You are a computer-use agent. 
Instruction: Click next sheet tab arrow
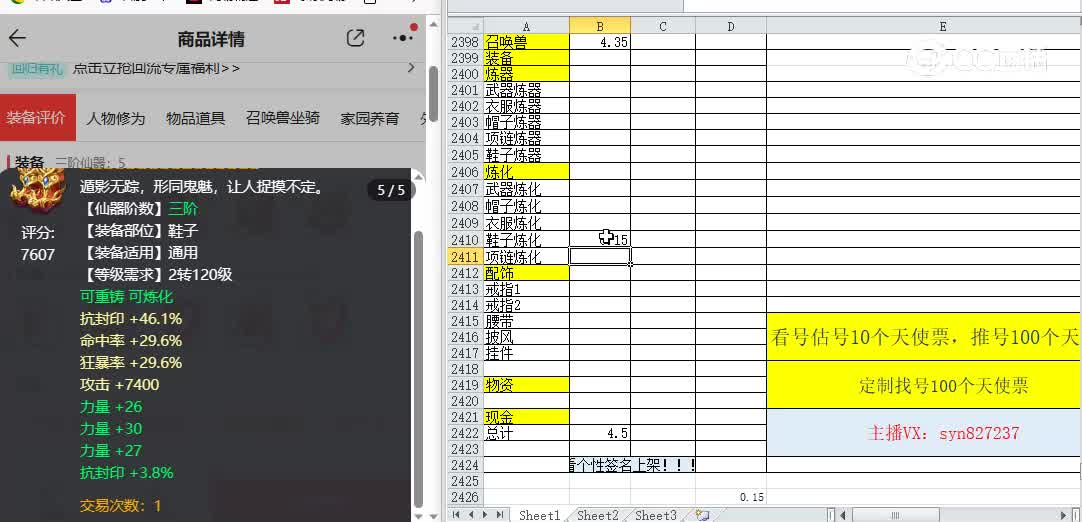pos(486,515)
